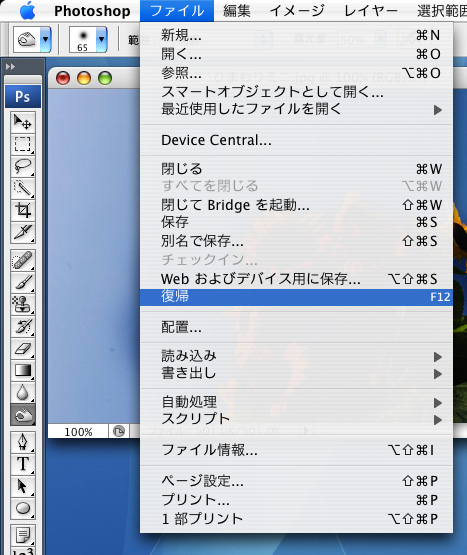The height and width of the screenshot is (555, 467).
Task: Open the Apple menu
Action: click(28, 11)
